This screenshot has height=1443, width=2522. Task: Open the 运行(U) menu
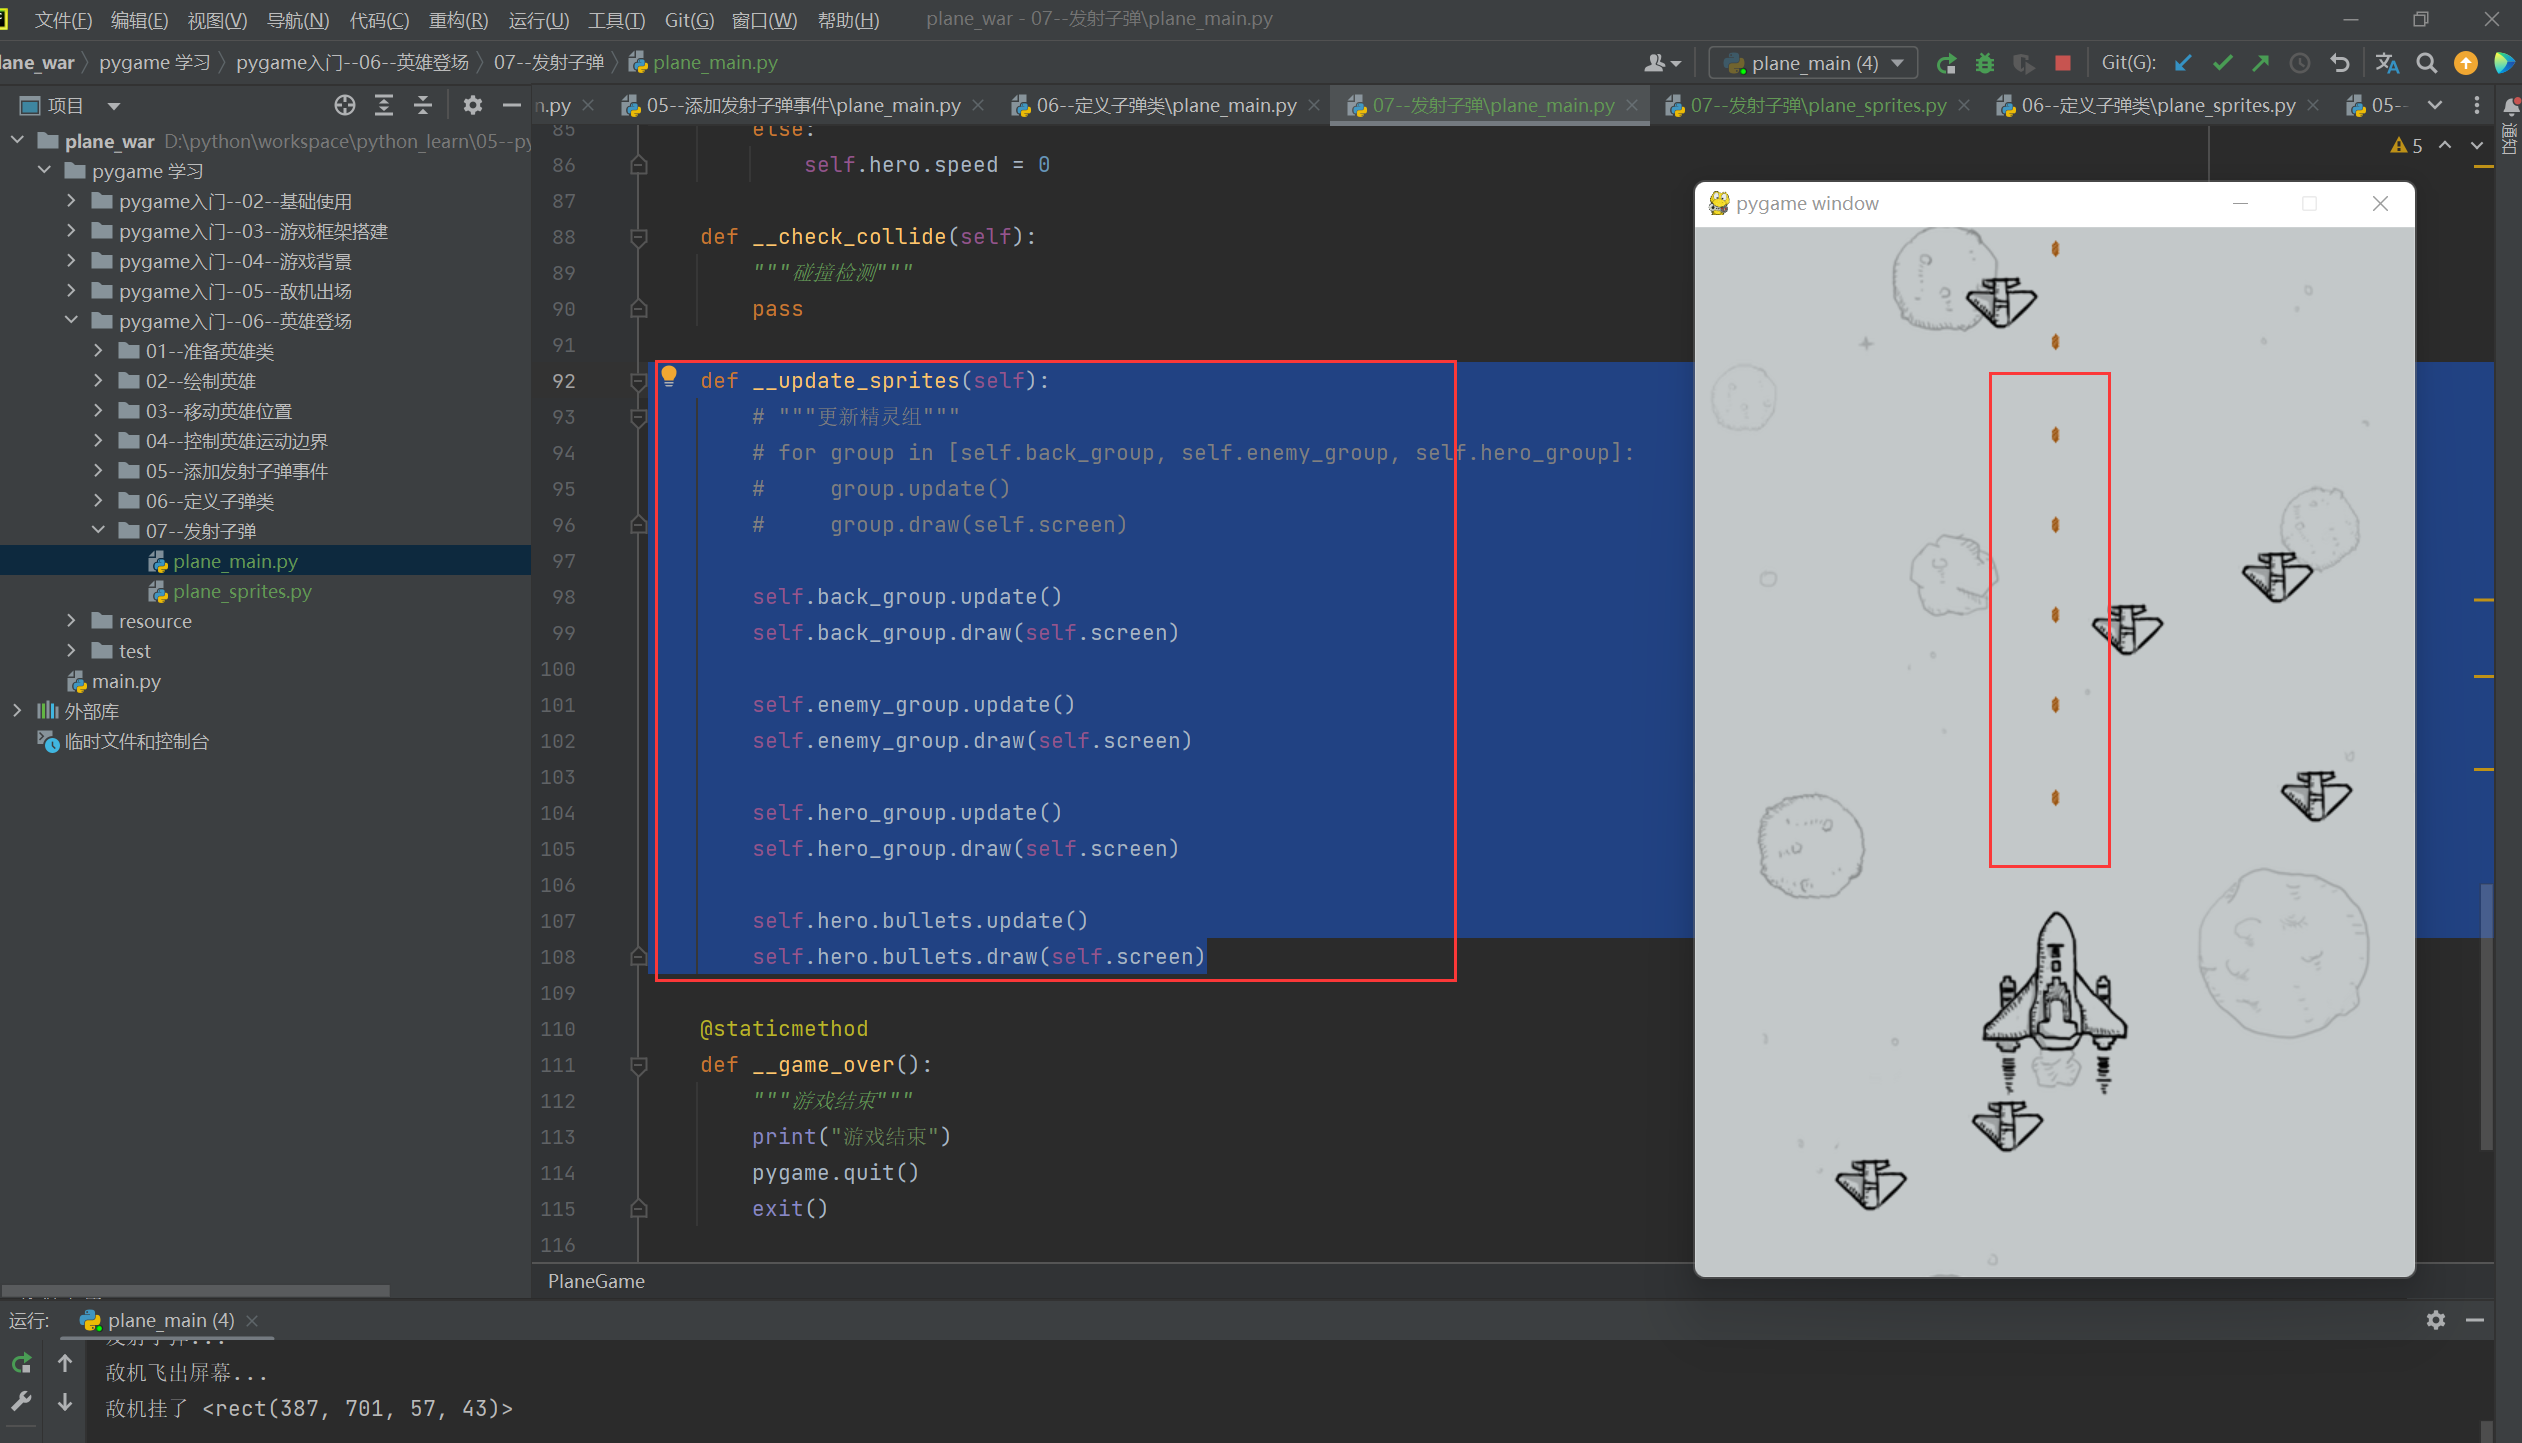538,20
